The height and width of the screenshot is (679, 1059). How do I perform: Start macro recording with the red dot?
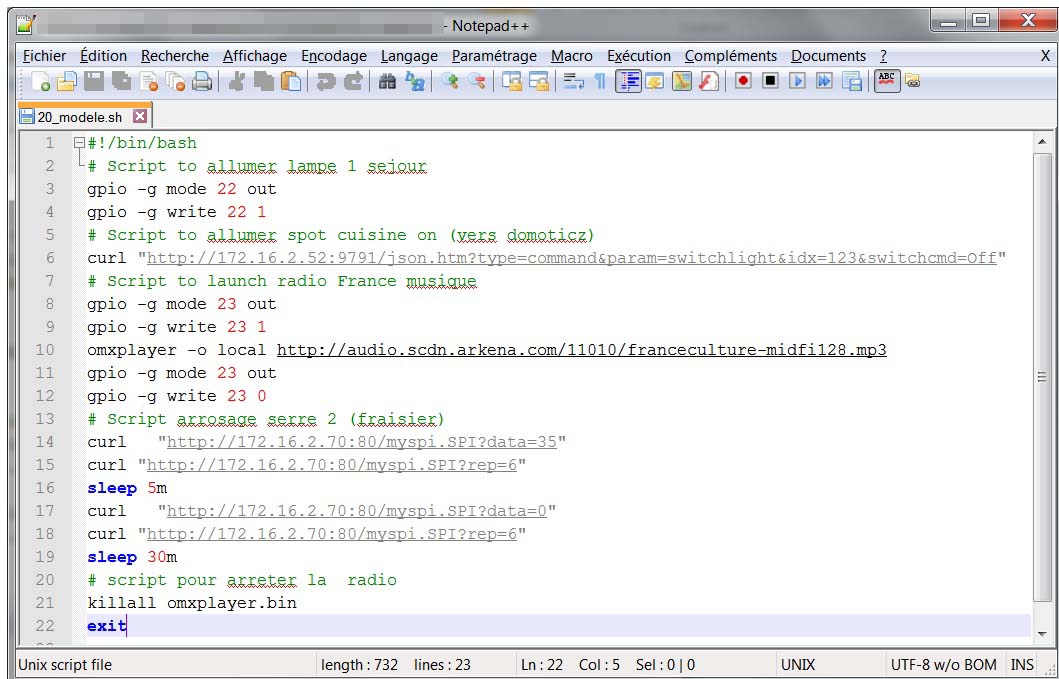coord(744,82)
